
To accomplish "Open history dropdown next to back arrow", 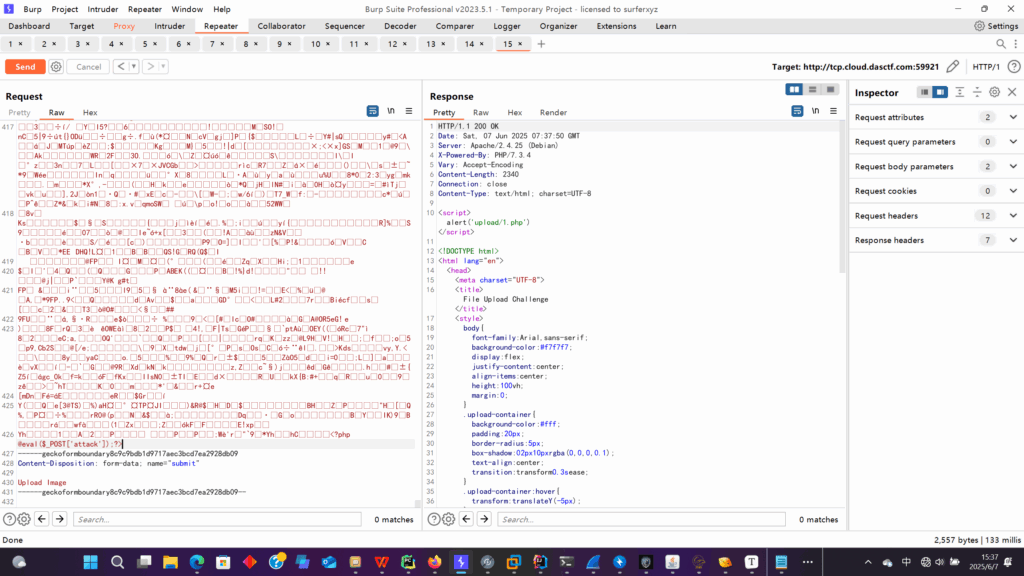I will pyautogui.click(x=134, y=67).
